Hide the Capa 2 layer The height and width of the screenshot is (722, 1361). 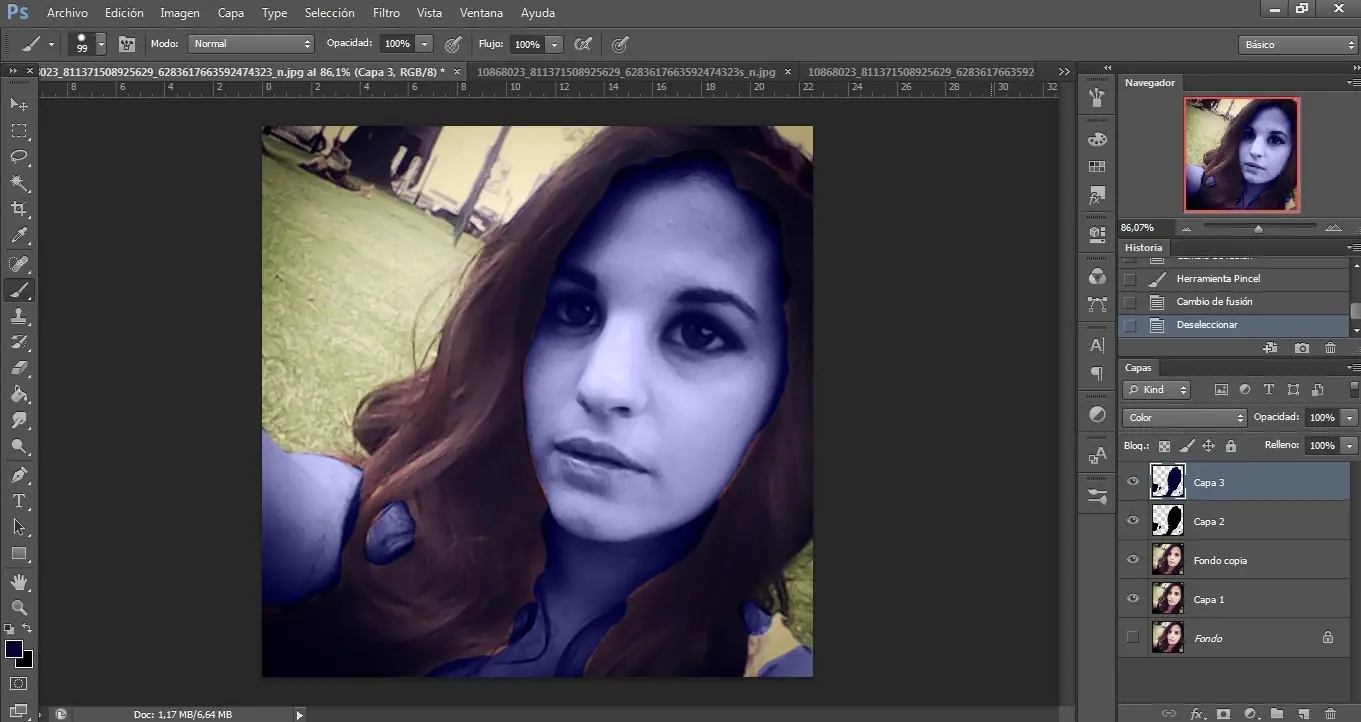click(x=1133, y=521)
